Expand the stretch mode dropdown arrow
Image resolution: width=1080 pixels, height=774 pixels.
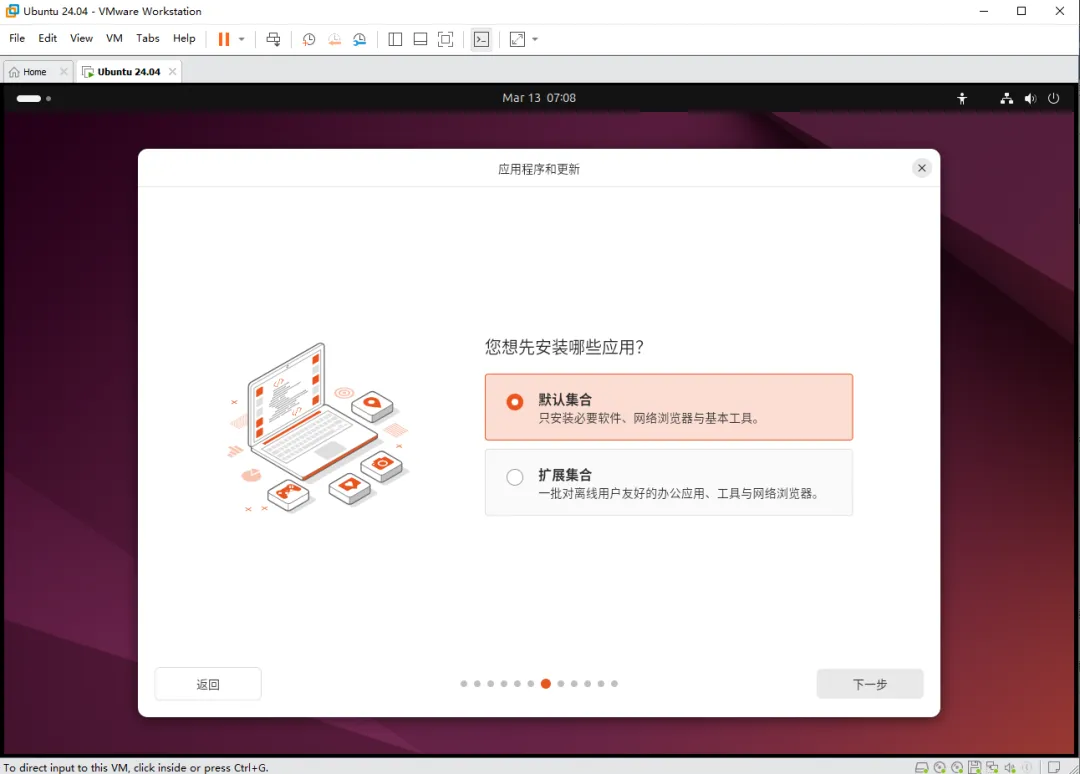tap(535, 39)
